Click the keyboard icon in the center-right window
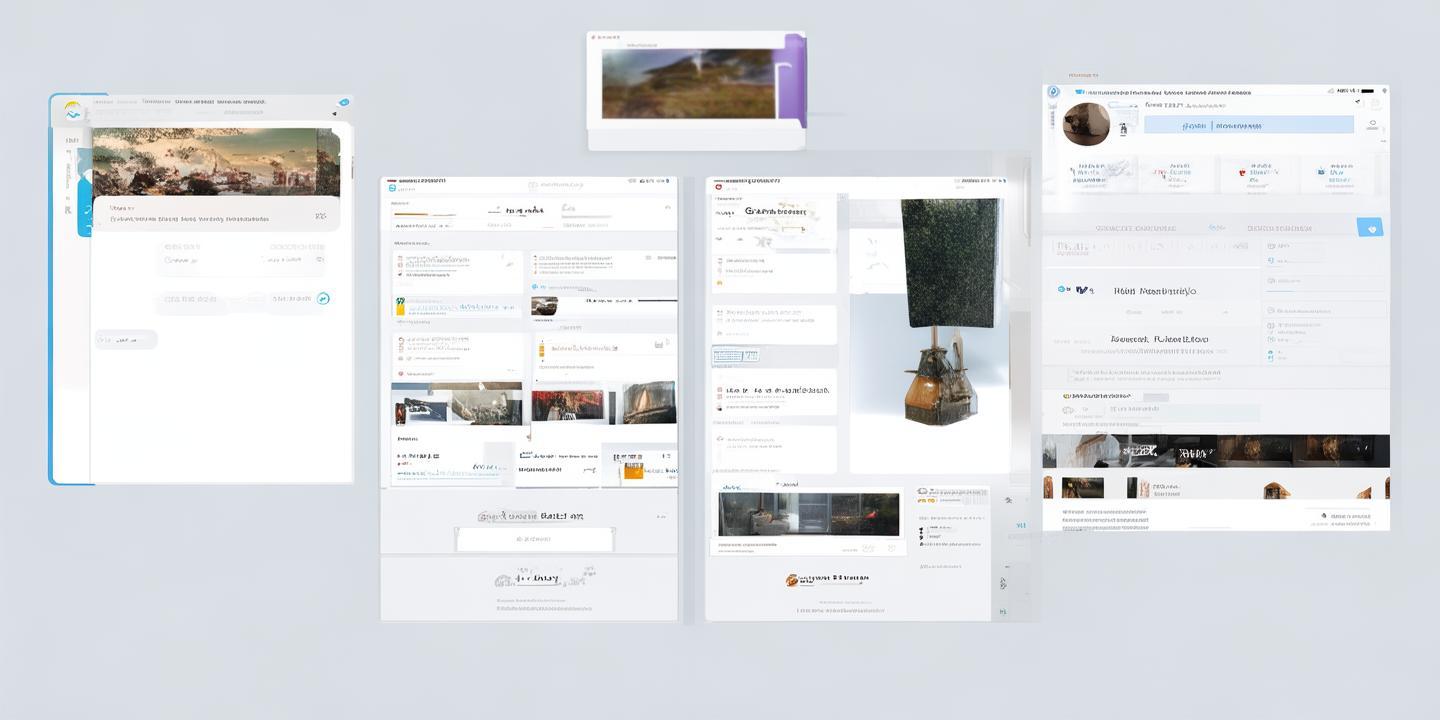Screen dimensions: 1440x720 point(735,355)
